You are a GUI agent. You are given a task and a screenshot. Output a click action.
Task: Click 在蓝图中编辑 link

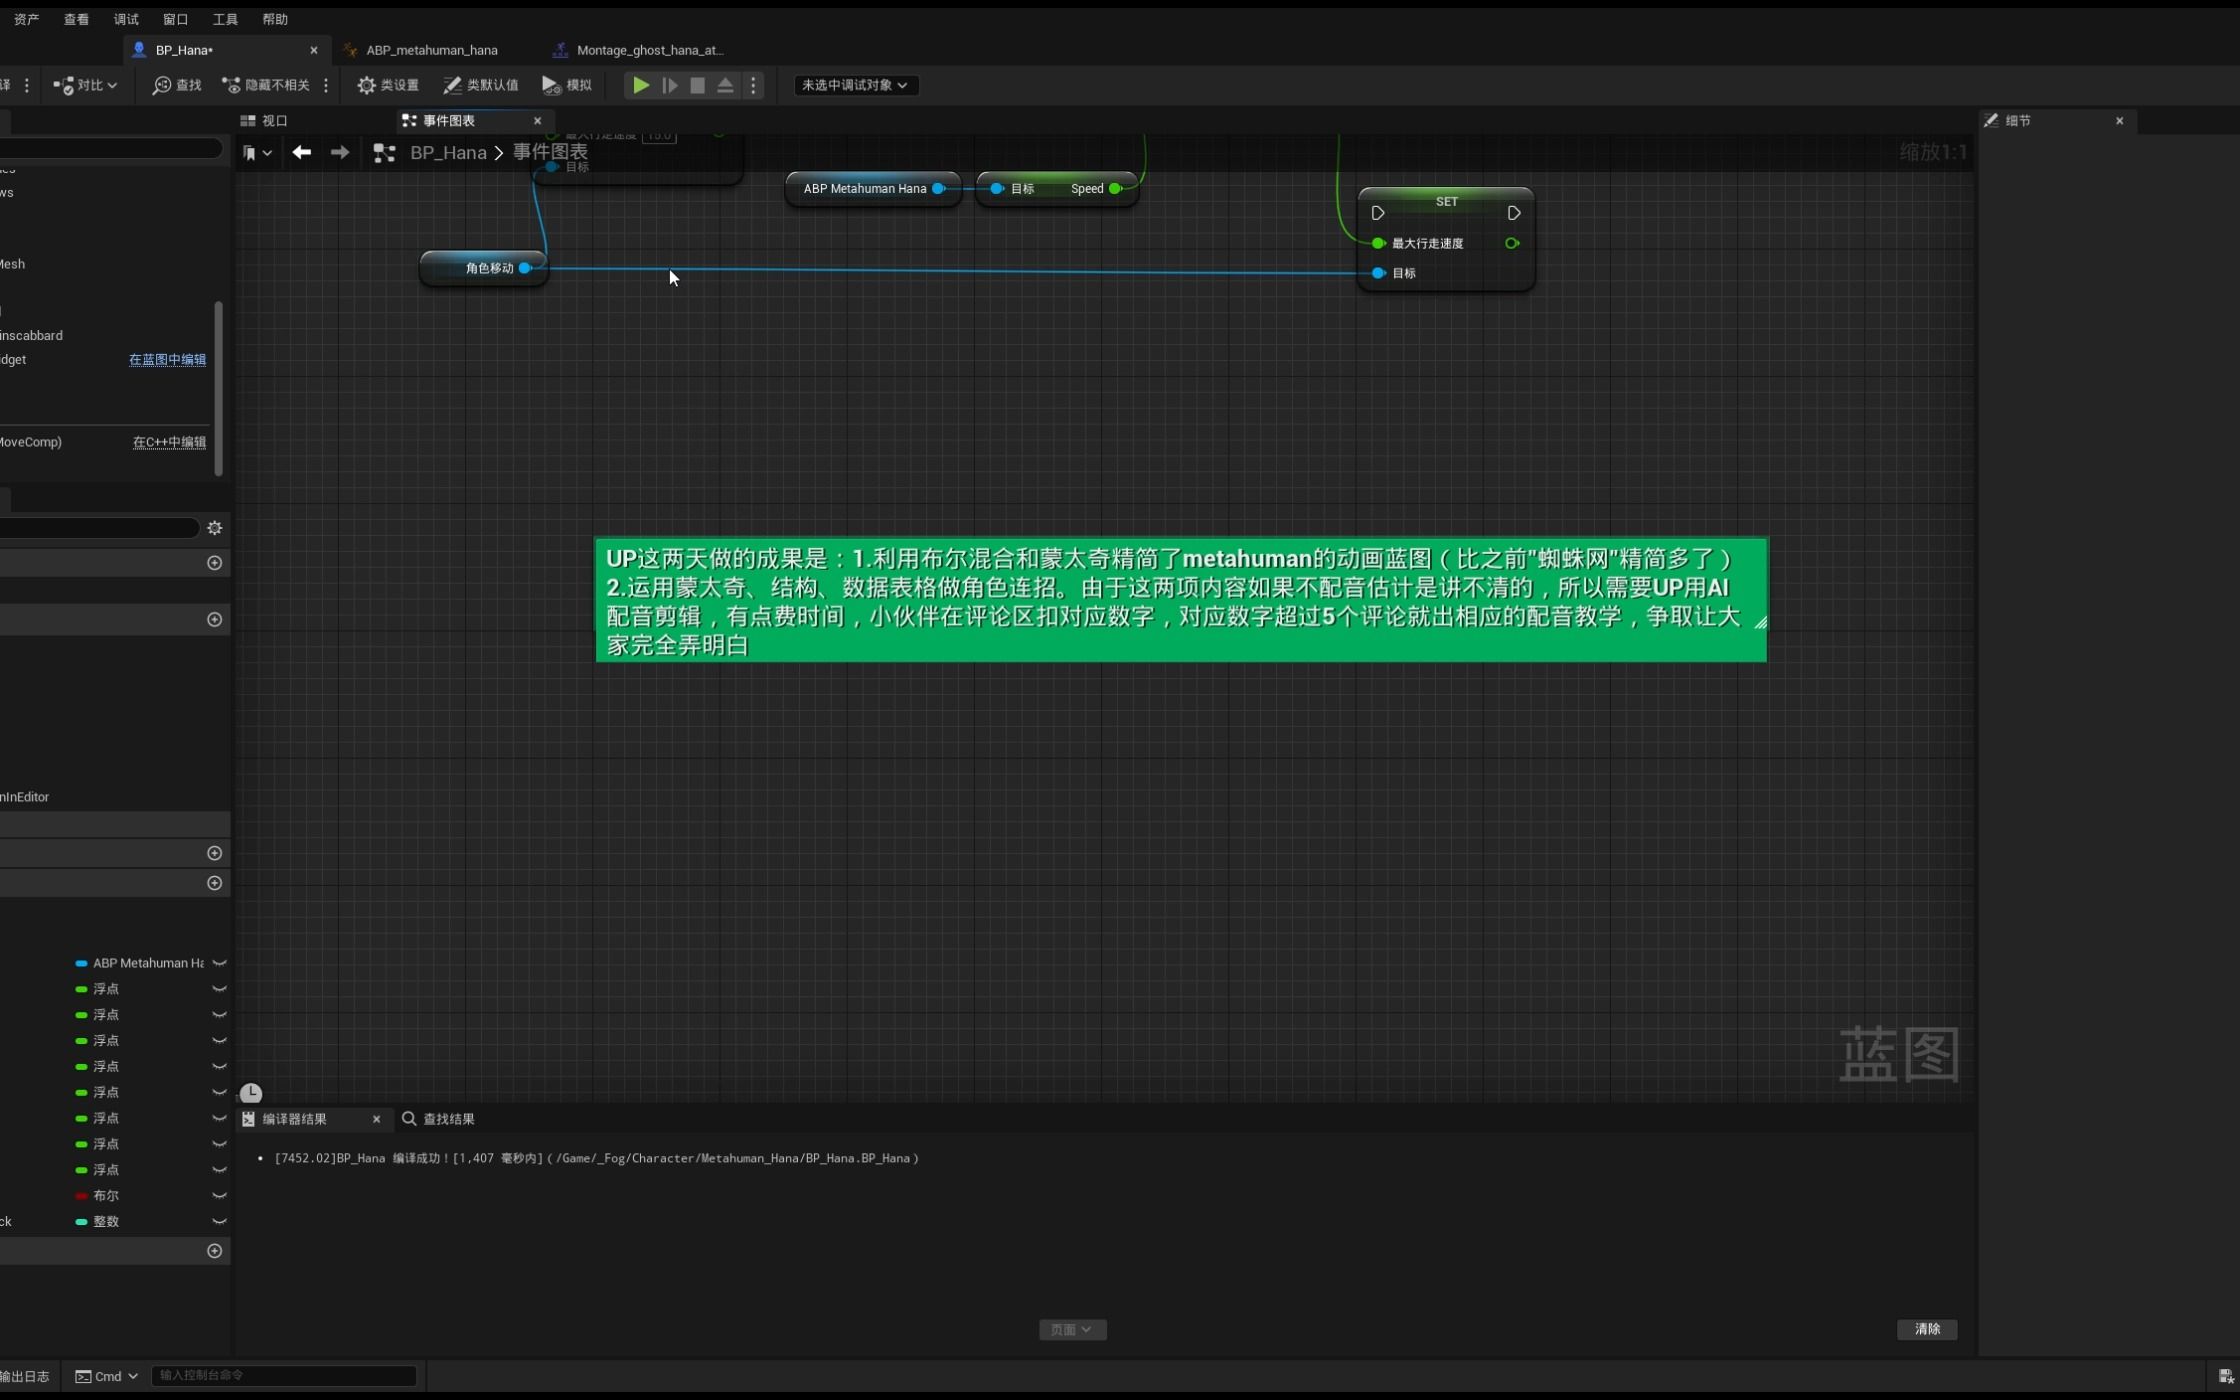[x=167, y=359]
